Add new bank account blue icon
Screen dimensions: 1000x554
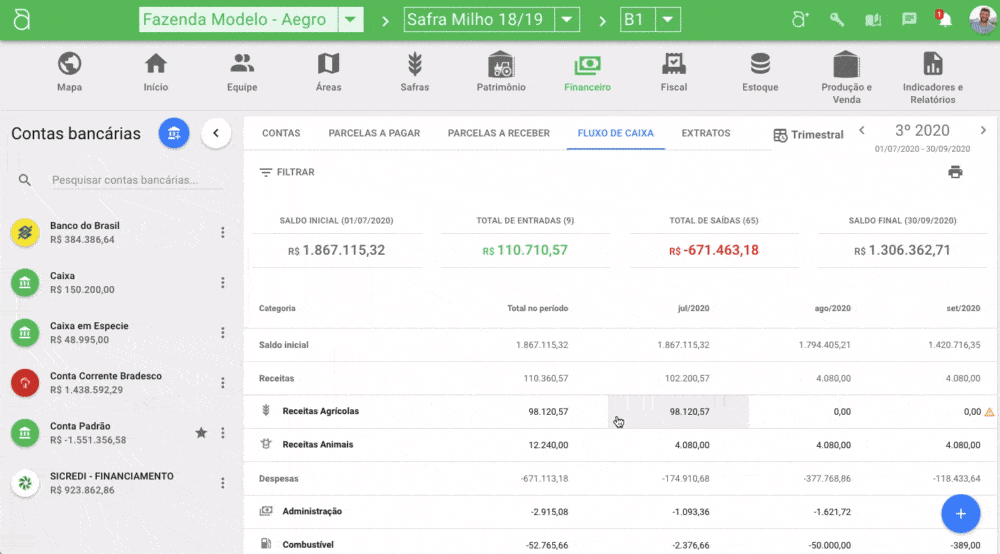coord(174,133)
